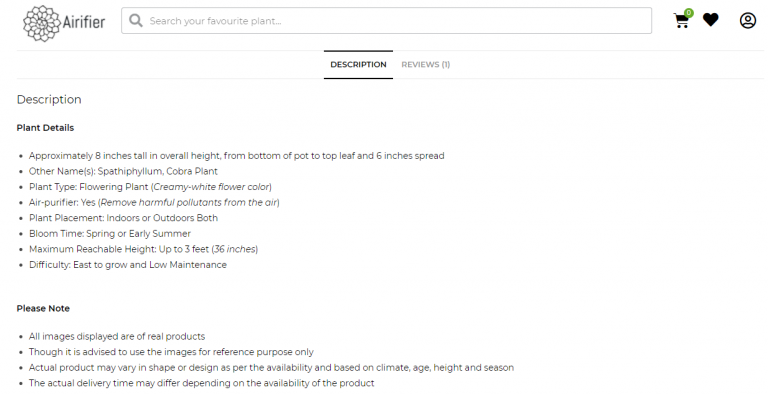Focus the 'Search your favourite plant' field

pos(386,21)
